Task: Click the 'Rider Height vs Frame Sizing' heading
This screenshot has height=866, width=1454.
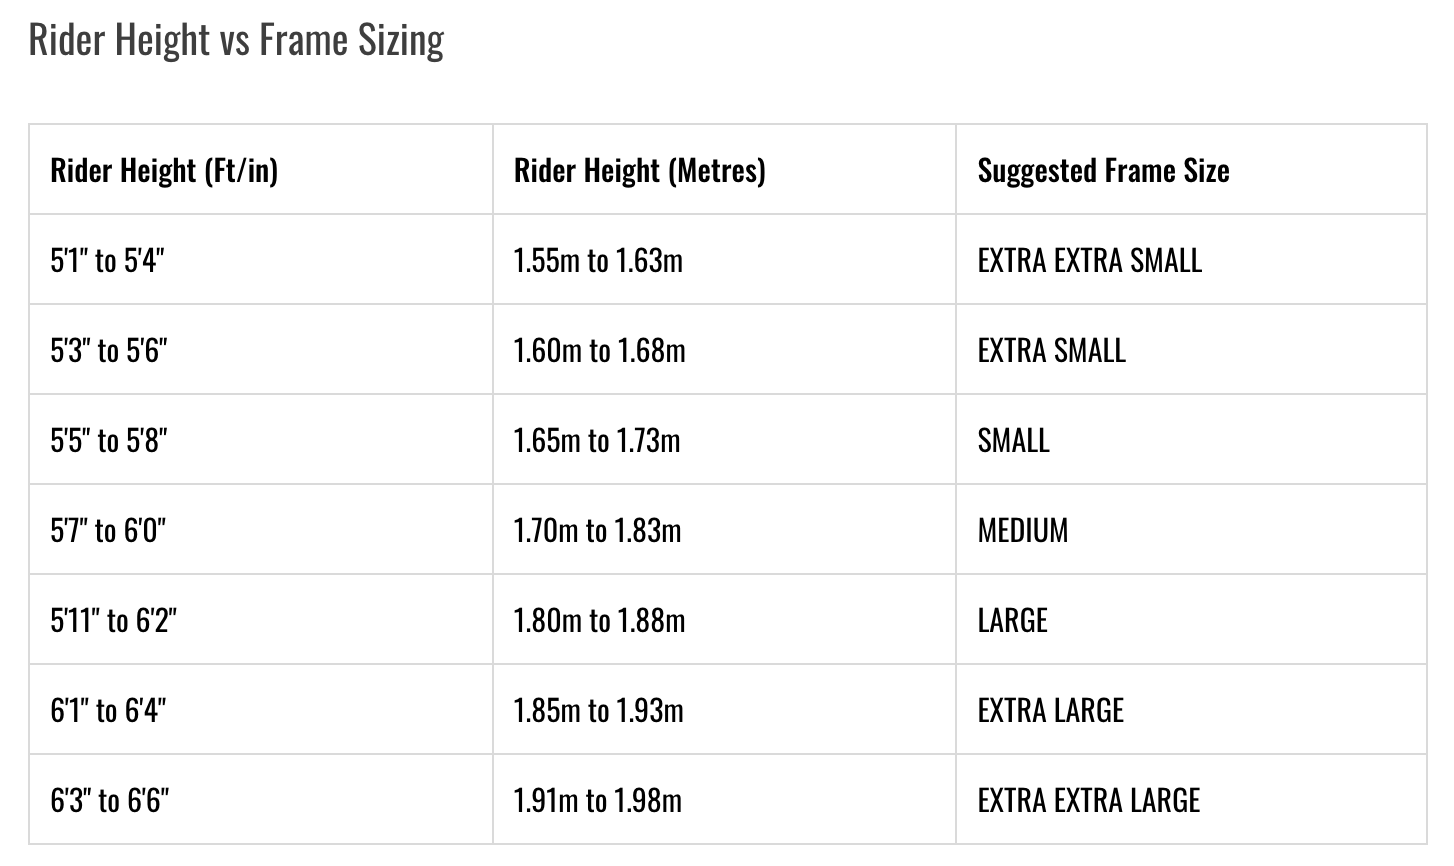Action: point(236,40)
